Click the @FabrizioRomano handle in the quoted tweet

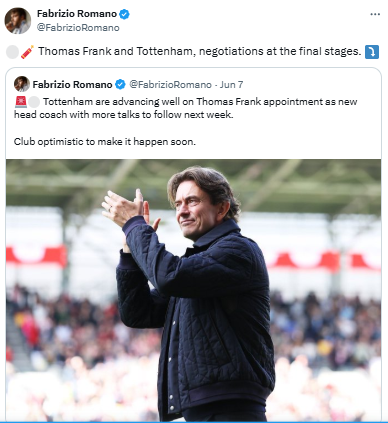tap(170, 85)
